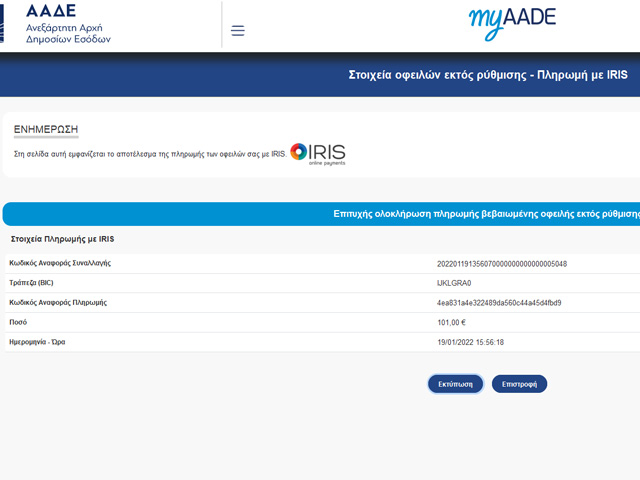This screenshot has width=640, height=480.
Task: Click the Στοιχεία Πληρωμής με IRIS section heading
Action: 62,240
